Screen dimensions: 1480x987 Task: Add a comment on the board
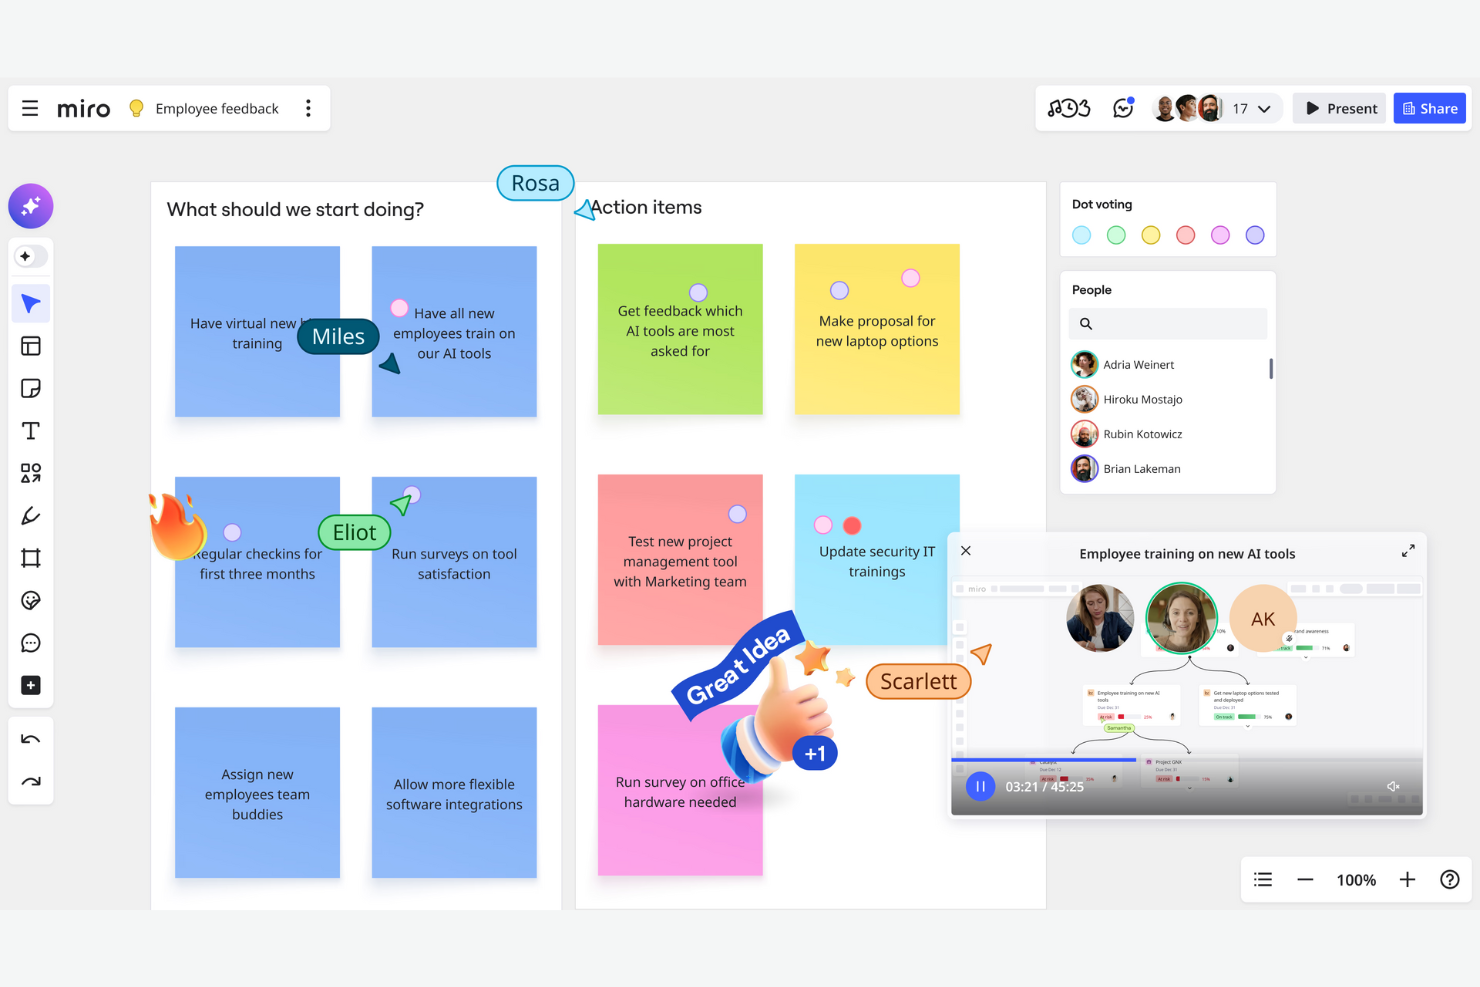pos(31,643)
